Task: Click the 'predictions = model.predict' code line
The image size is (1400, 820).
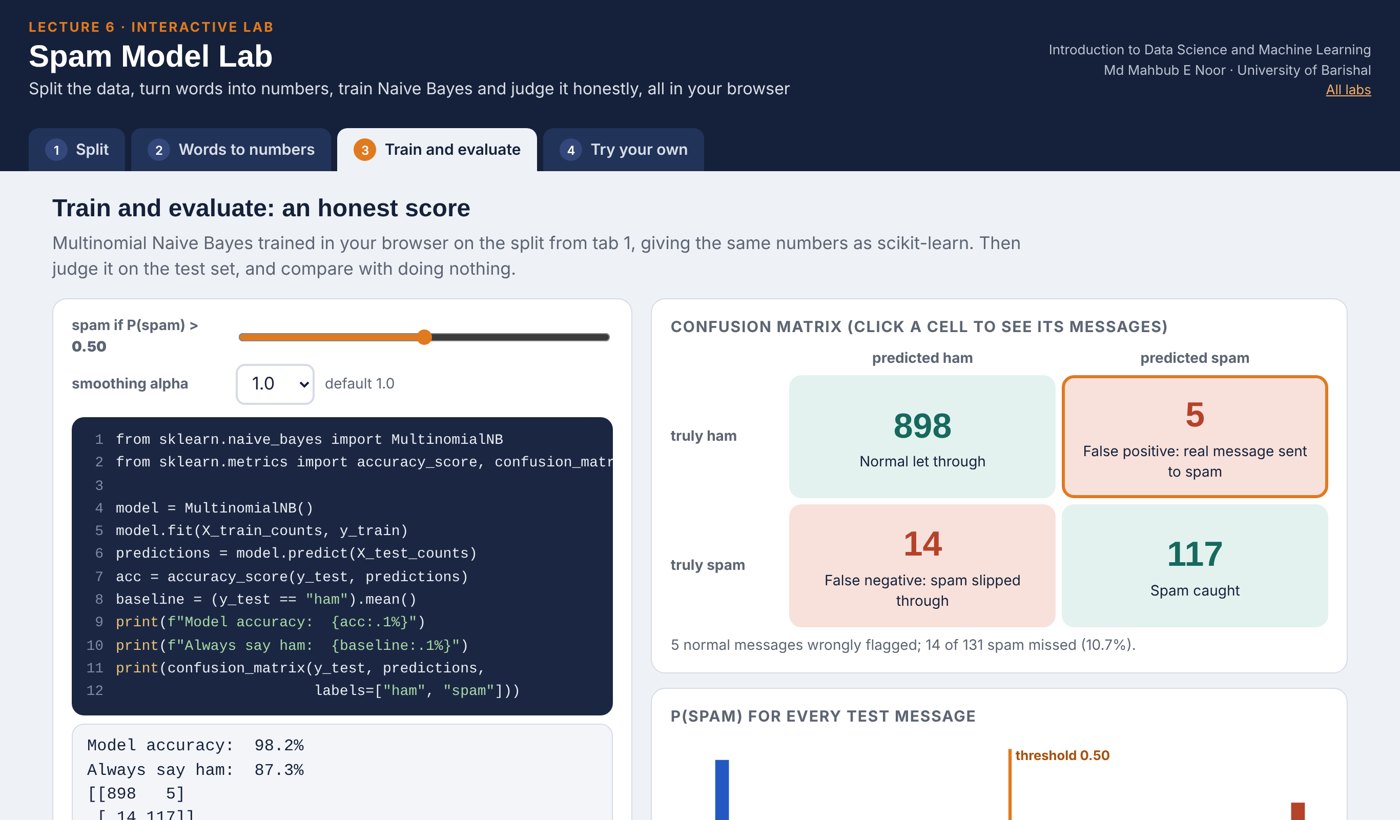Action: click(x=296, y=554)
